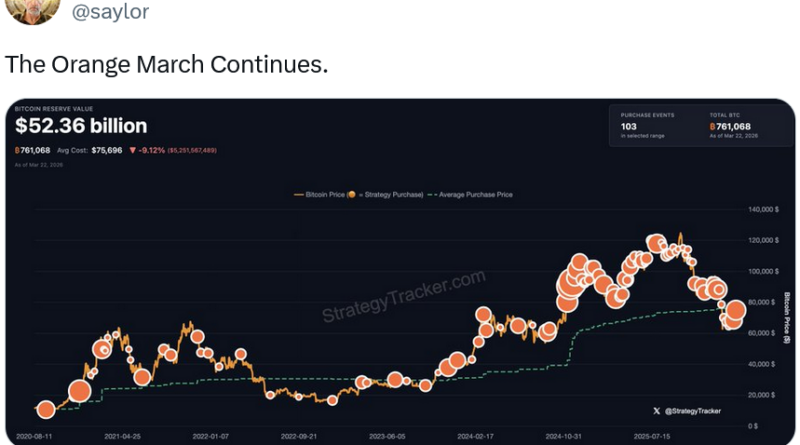Image resolution: width=800 pixels, height=445 pixels.
Task: Click the StrategyTracker.com watermark
Action: [x=403, y=297]
